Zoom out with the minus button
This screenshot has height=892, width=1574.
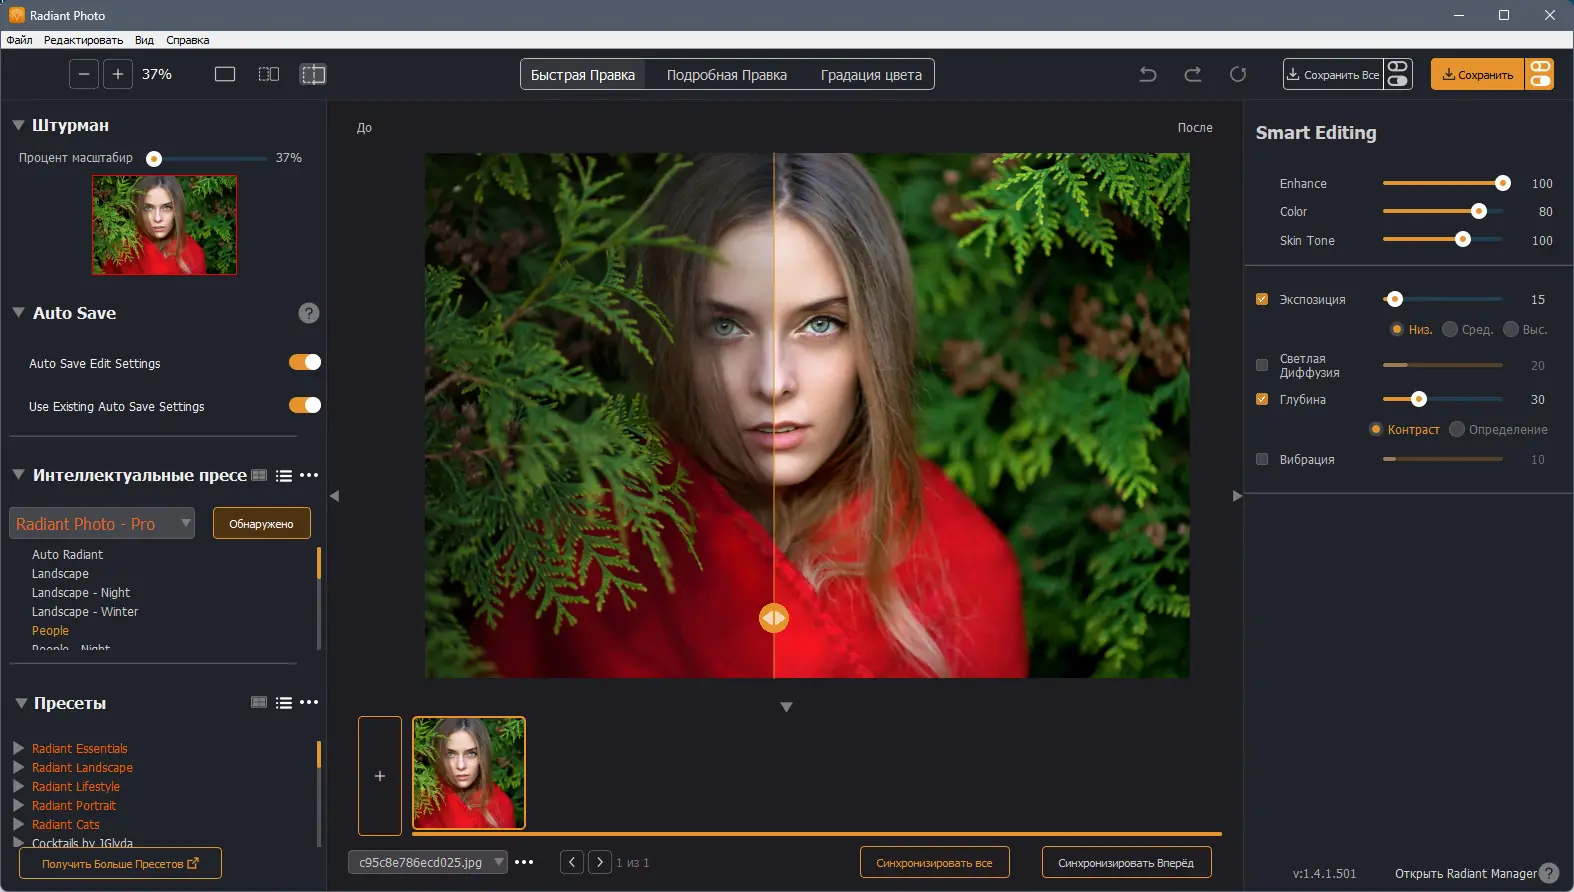(84, 74)
